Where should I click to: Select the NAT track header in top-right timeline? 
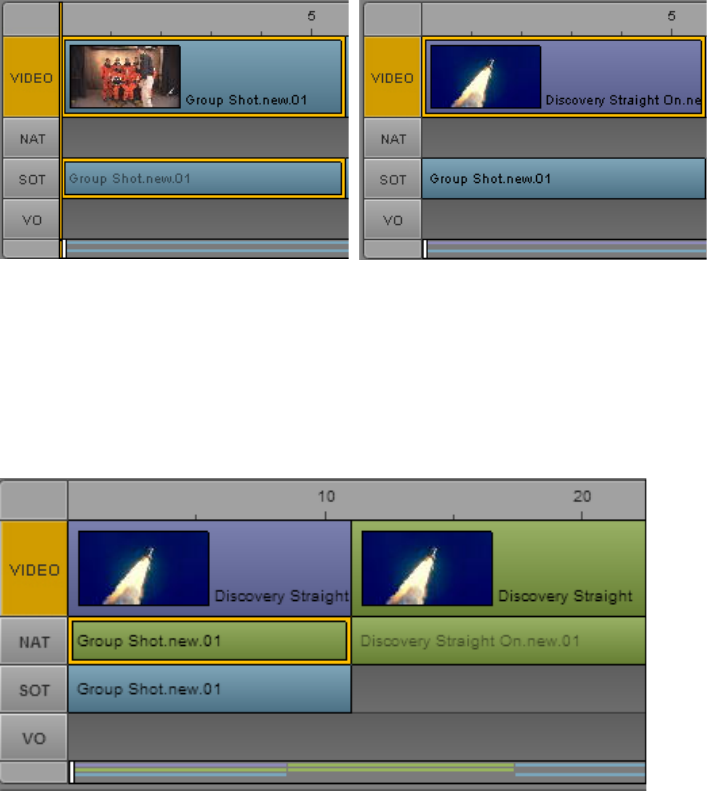click(392, 138)
